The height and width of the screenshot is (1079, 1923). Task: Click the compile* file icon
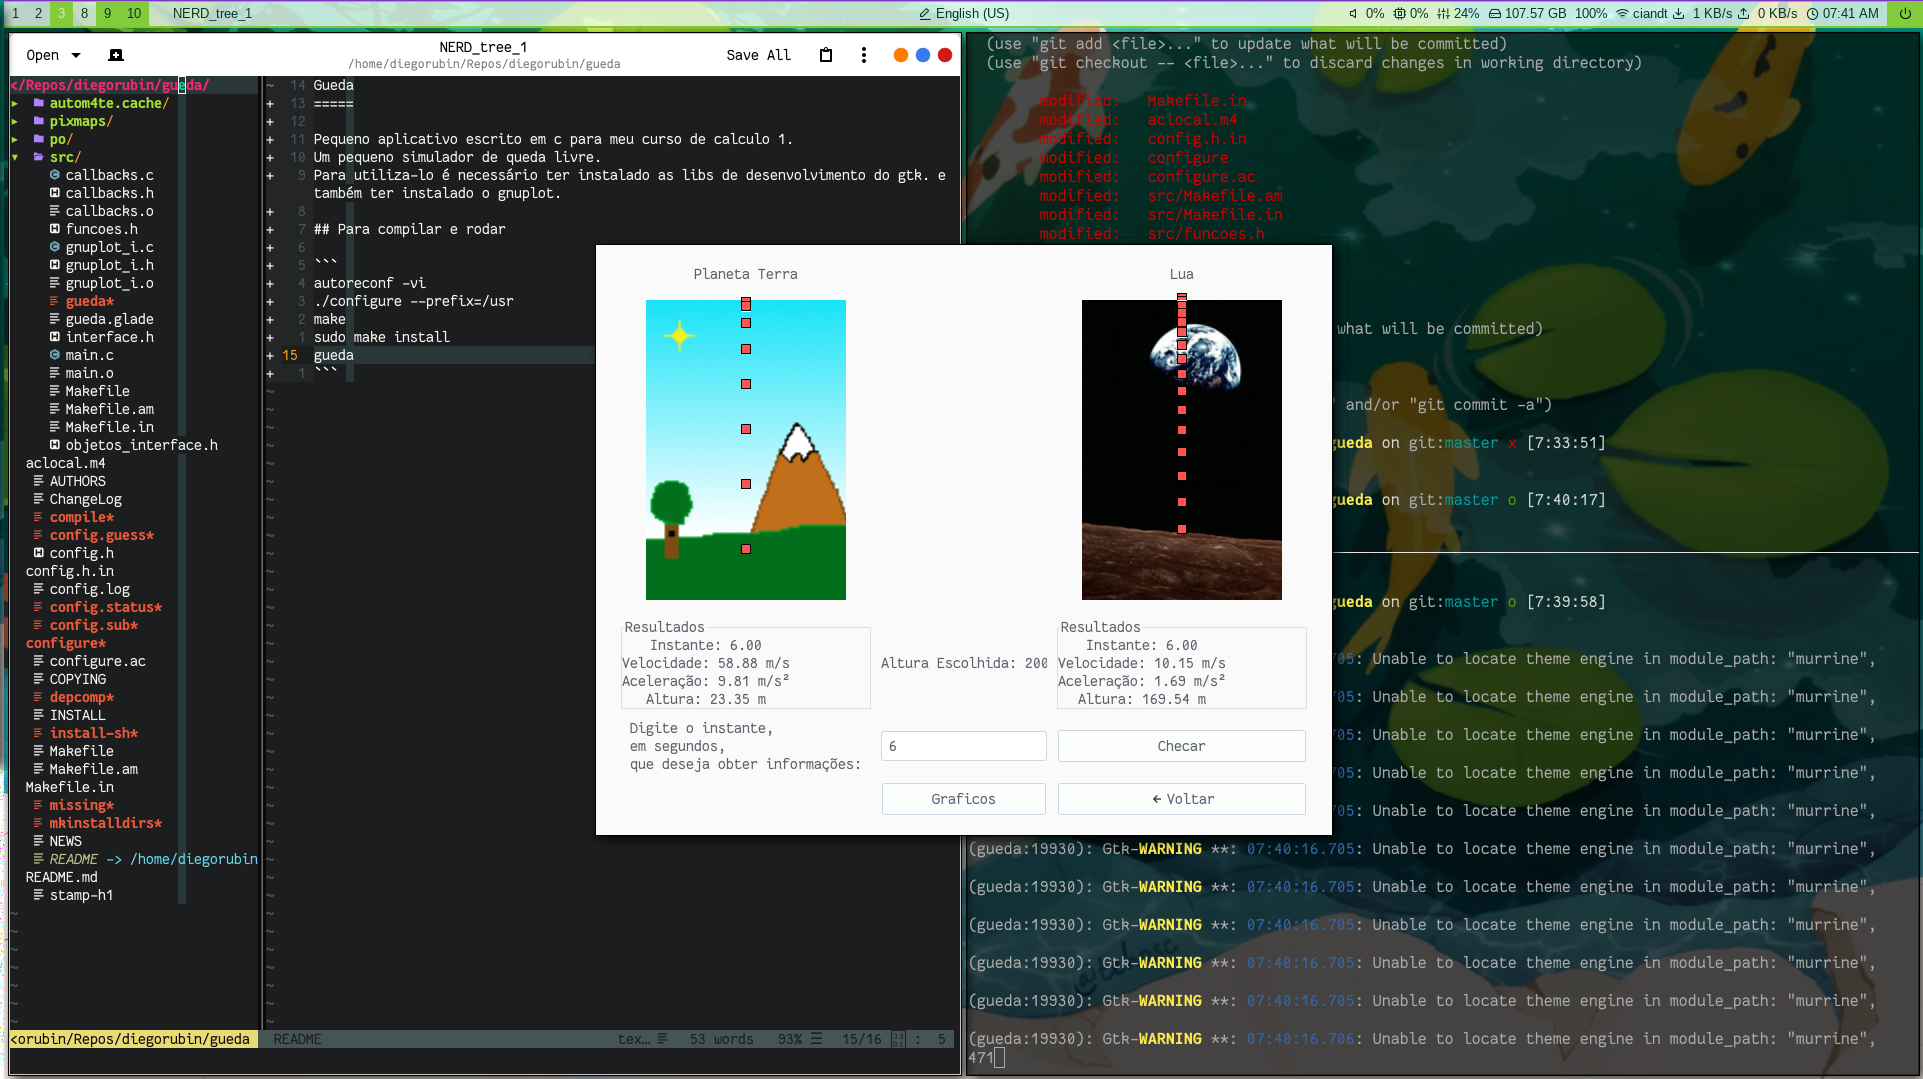tap(39, 517)
